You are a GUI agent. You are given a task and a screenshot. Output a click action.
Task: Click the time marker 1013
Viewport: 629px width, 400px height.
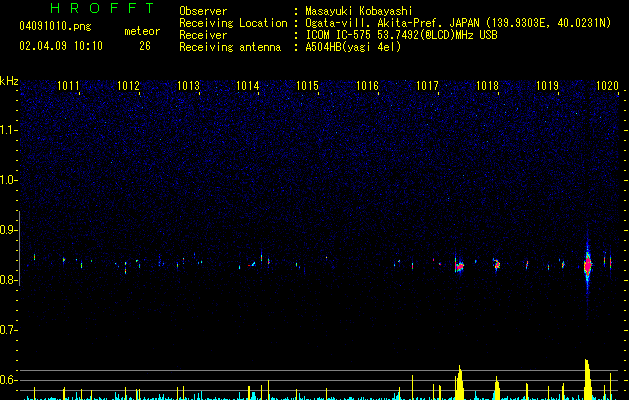pos(188,86)
